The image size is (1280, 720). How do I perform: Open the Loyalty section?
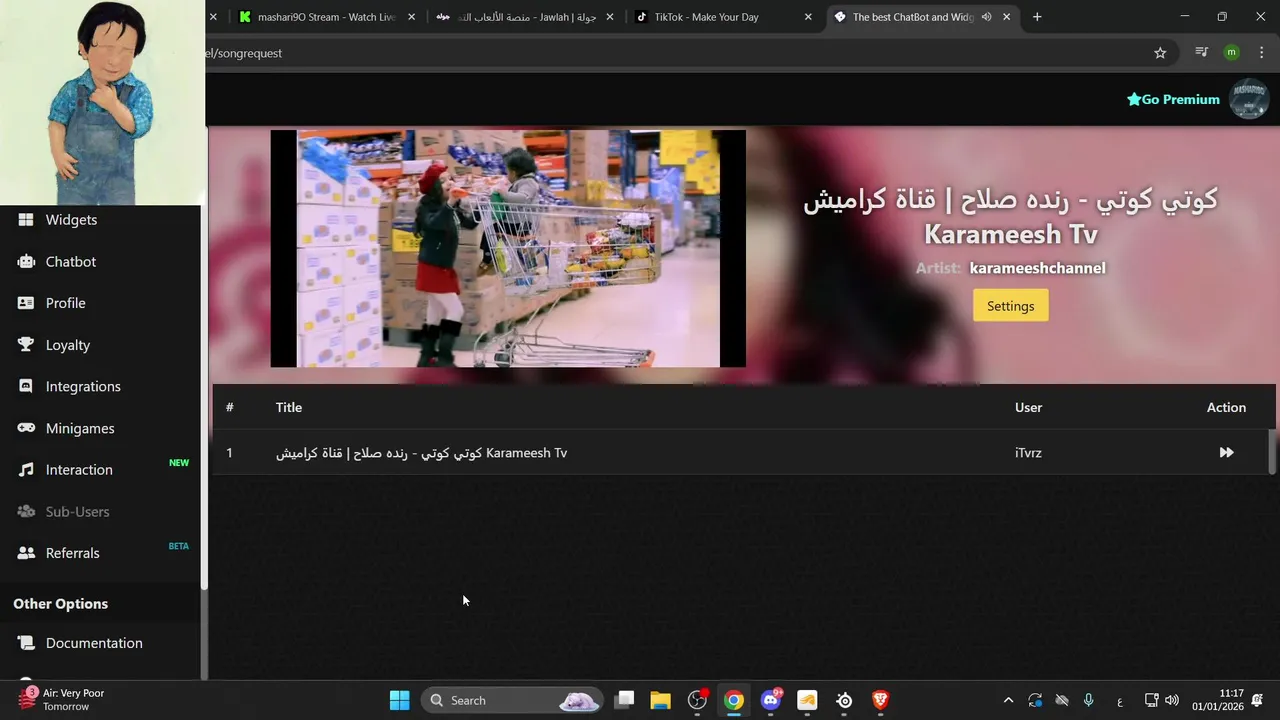tap(68, 345)
